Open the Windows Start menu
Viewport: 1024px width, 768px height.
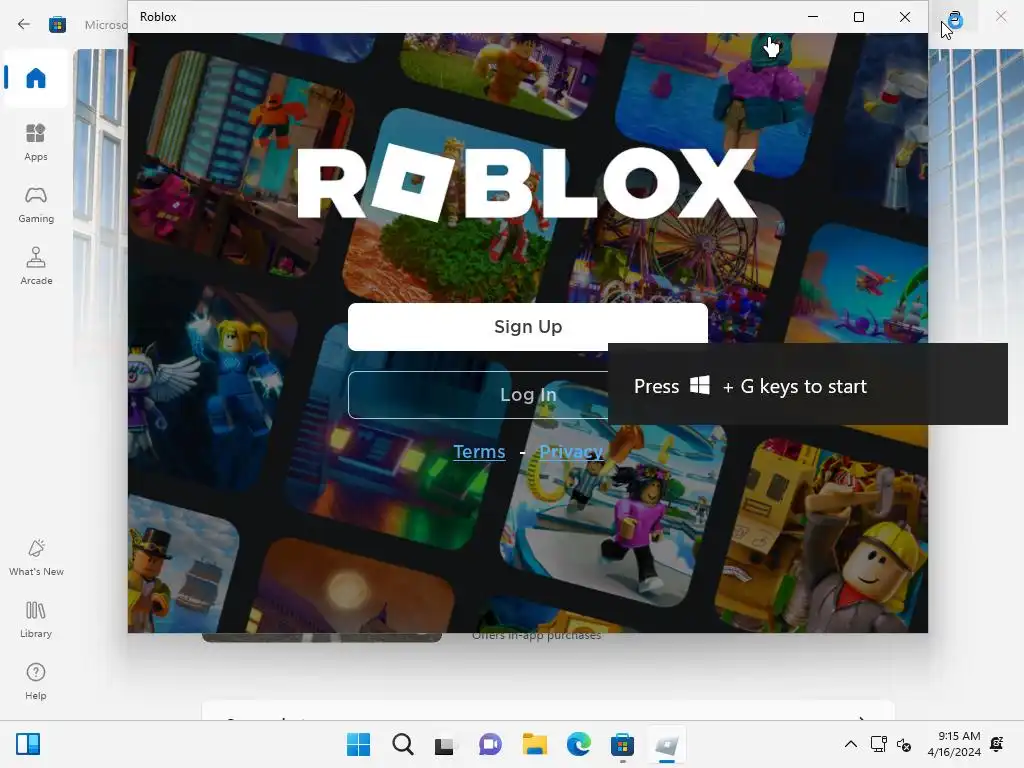[358, 744]
